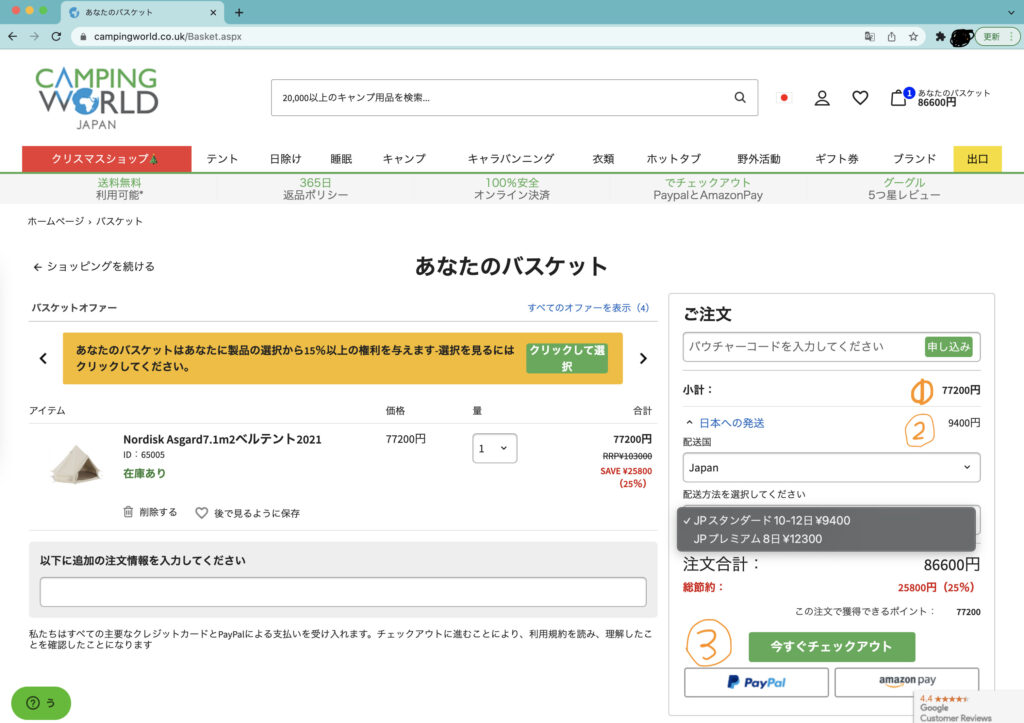1024x723 pixels.
Task: Pay with the amazon pay button
Action: tap(907, 681)
